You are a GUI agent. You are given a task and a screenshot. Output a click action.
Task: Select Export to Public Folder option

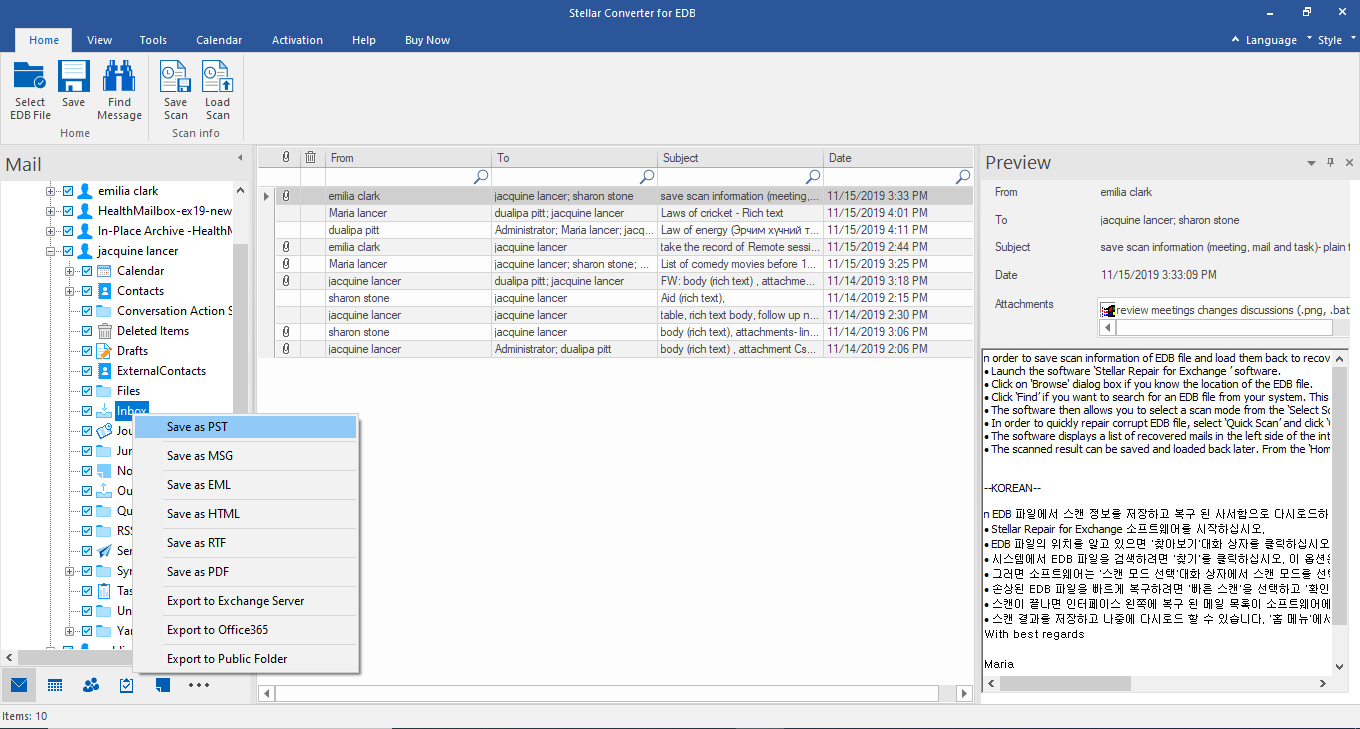[x=246, y=659]
